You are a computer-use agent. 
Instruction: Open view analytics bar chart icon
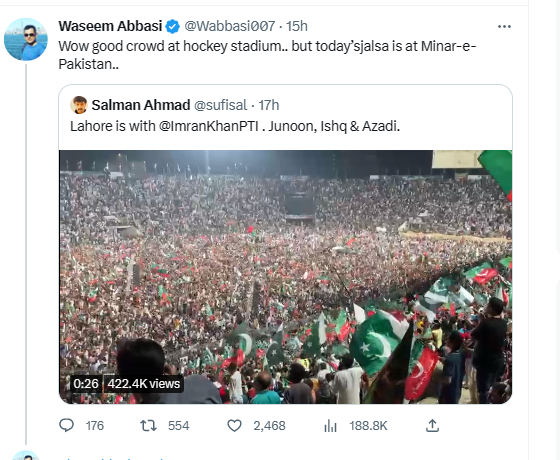pyautogui.click(x=330, y=426)
